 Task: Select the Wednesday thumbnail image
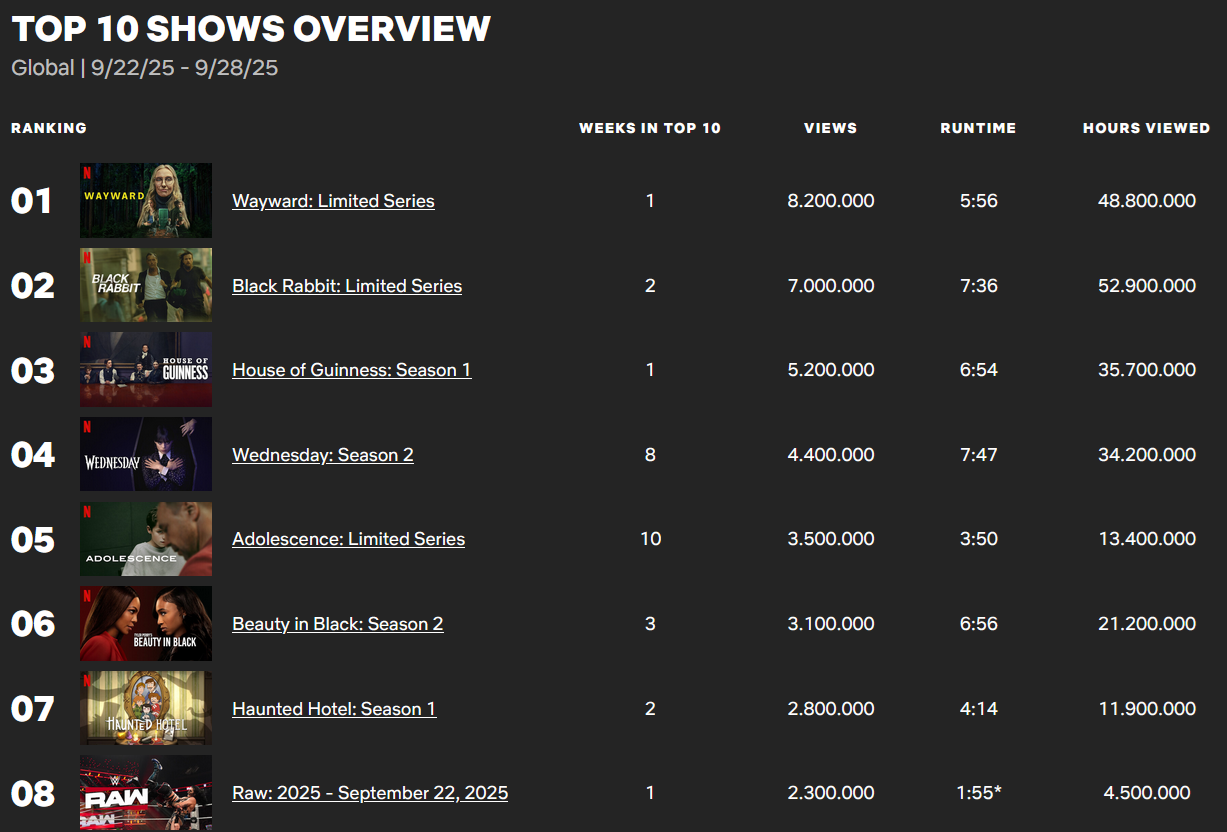point(146,454)
